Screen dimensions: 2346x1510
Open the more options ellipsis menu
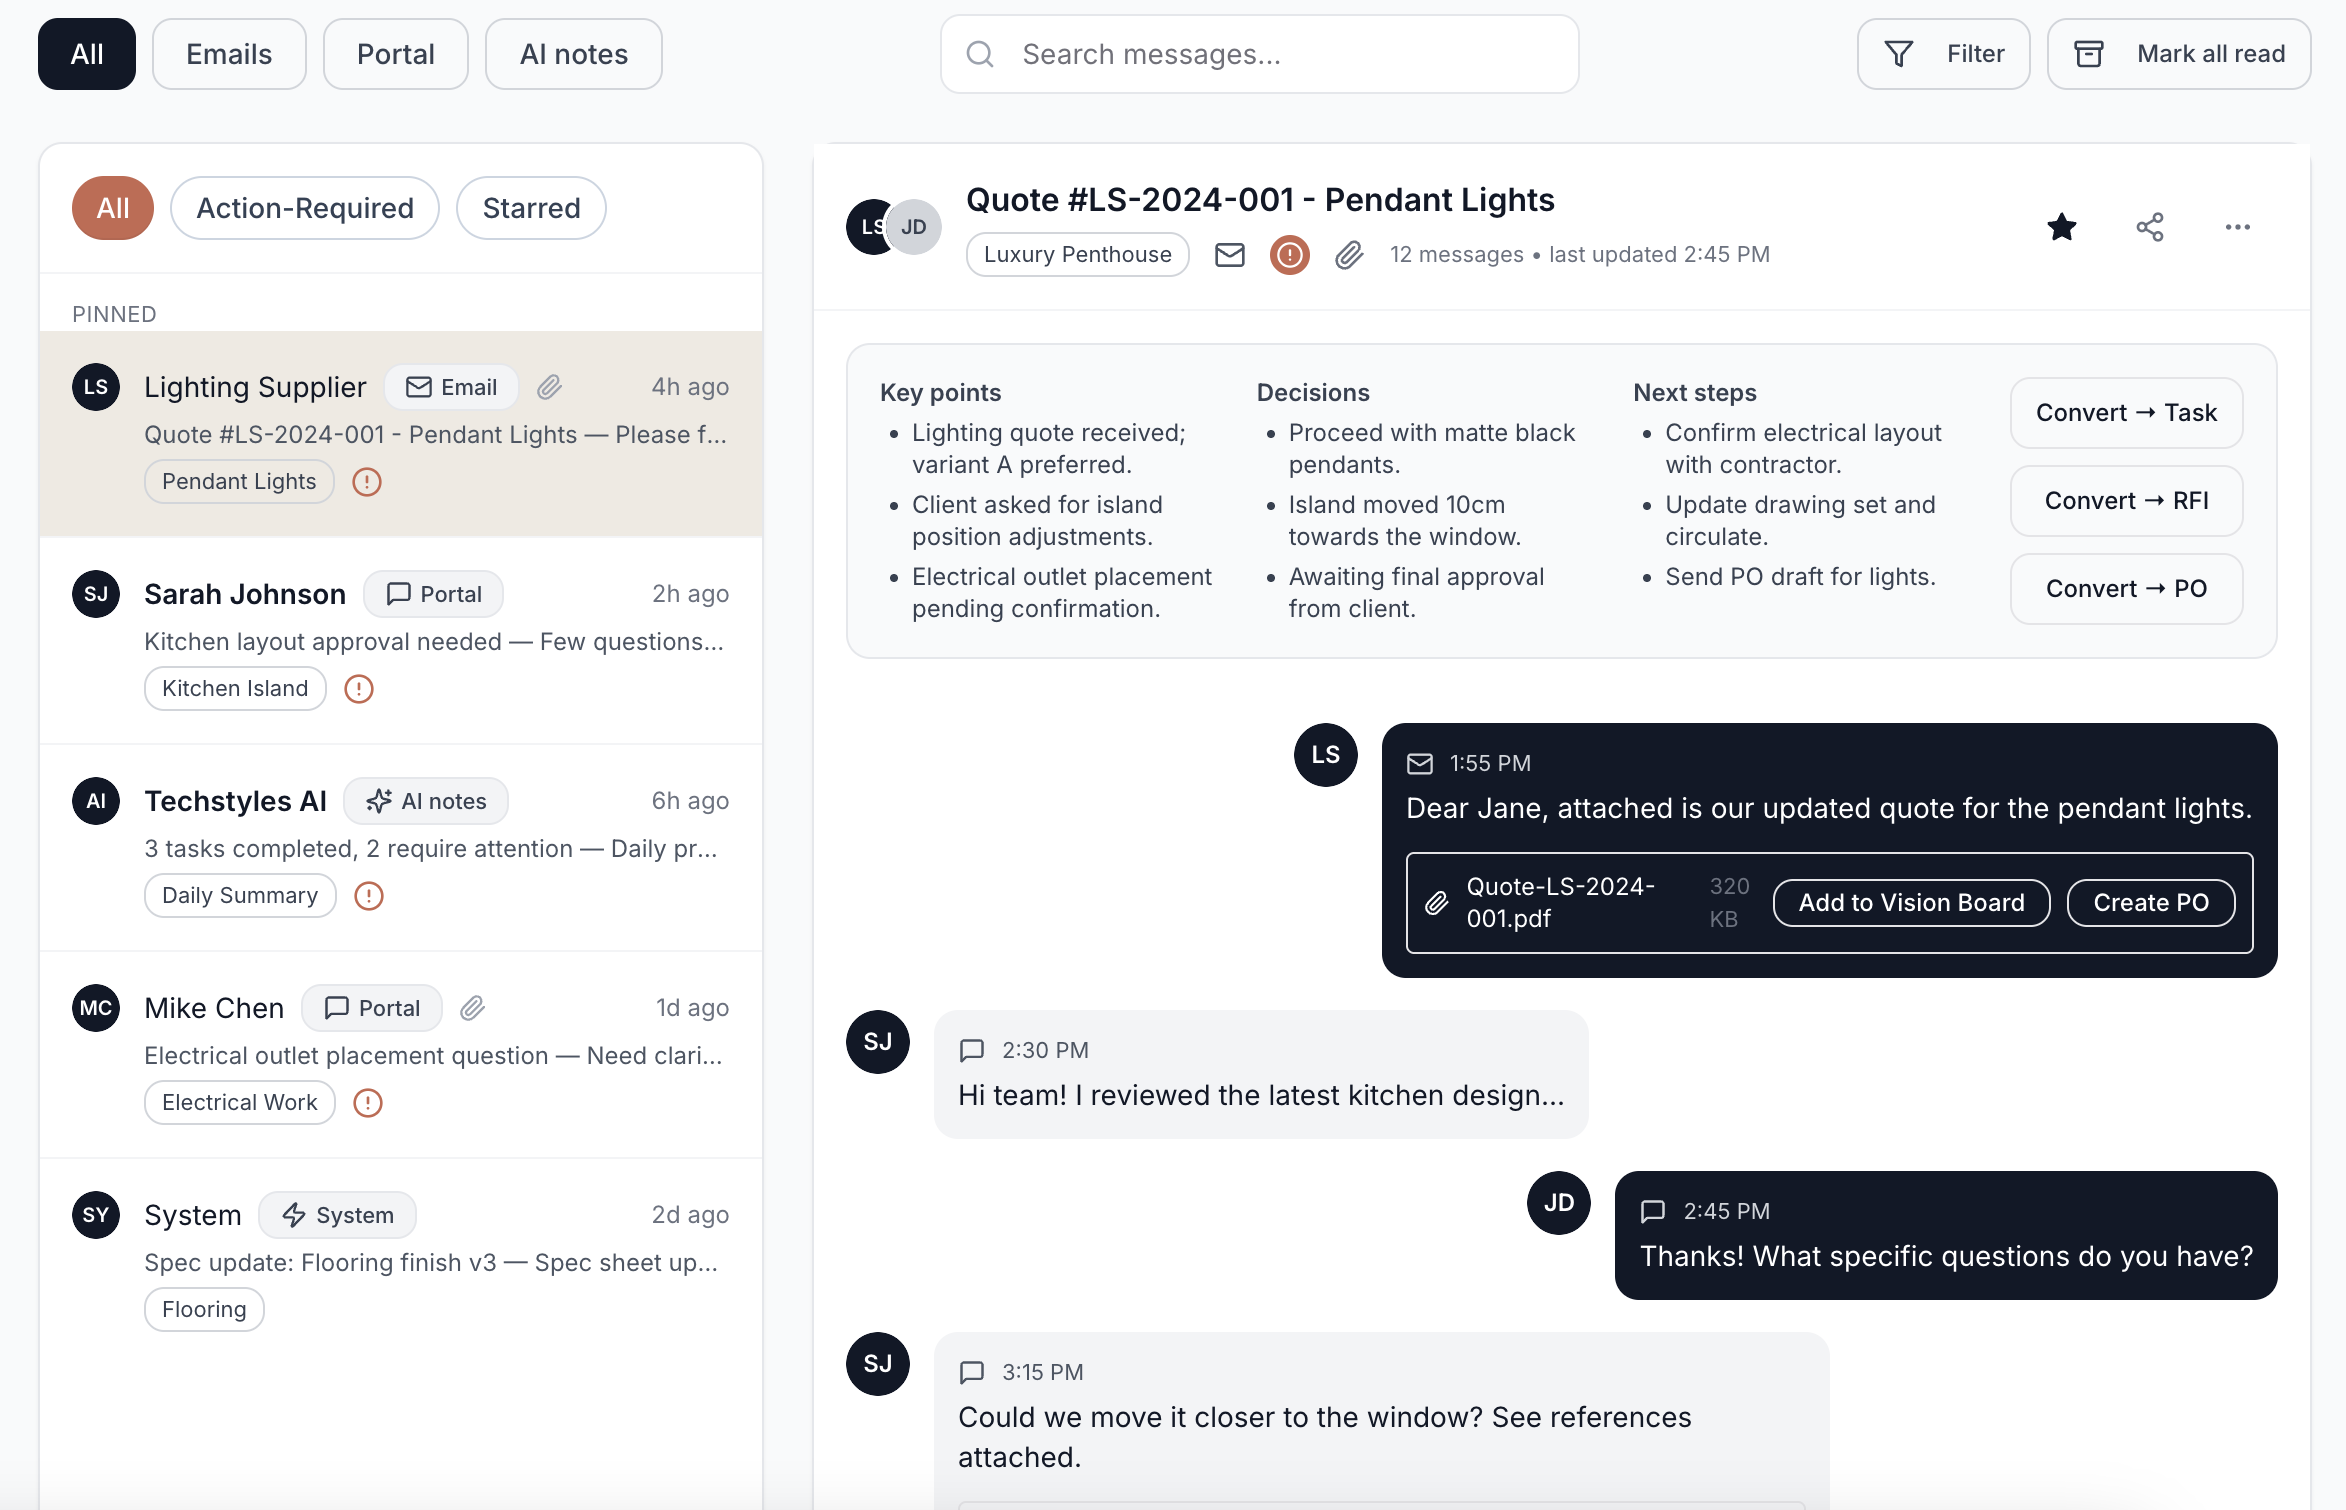pyautogui.click(x=2237, y=227)
